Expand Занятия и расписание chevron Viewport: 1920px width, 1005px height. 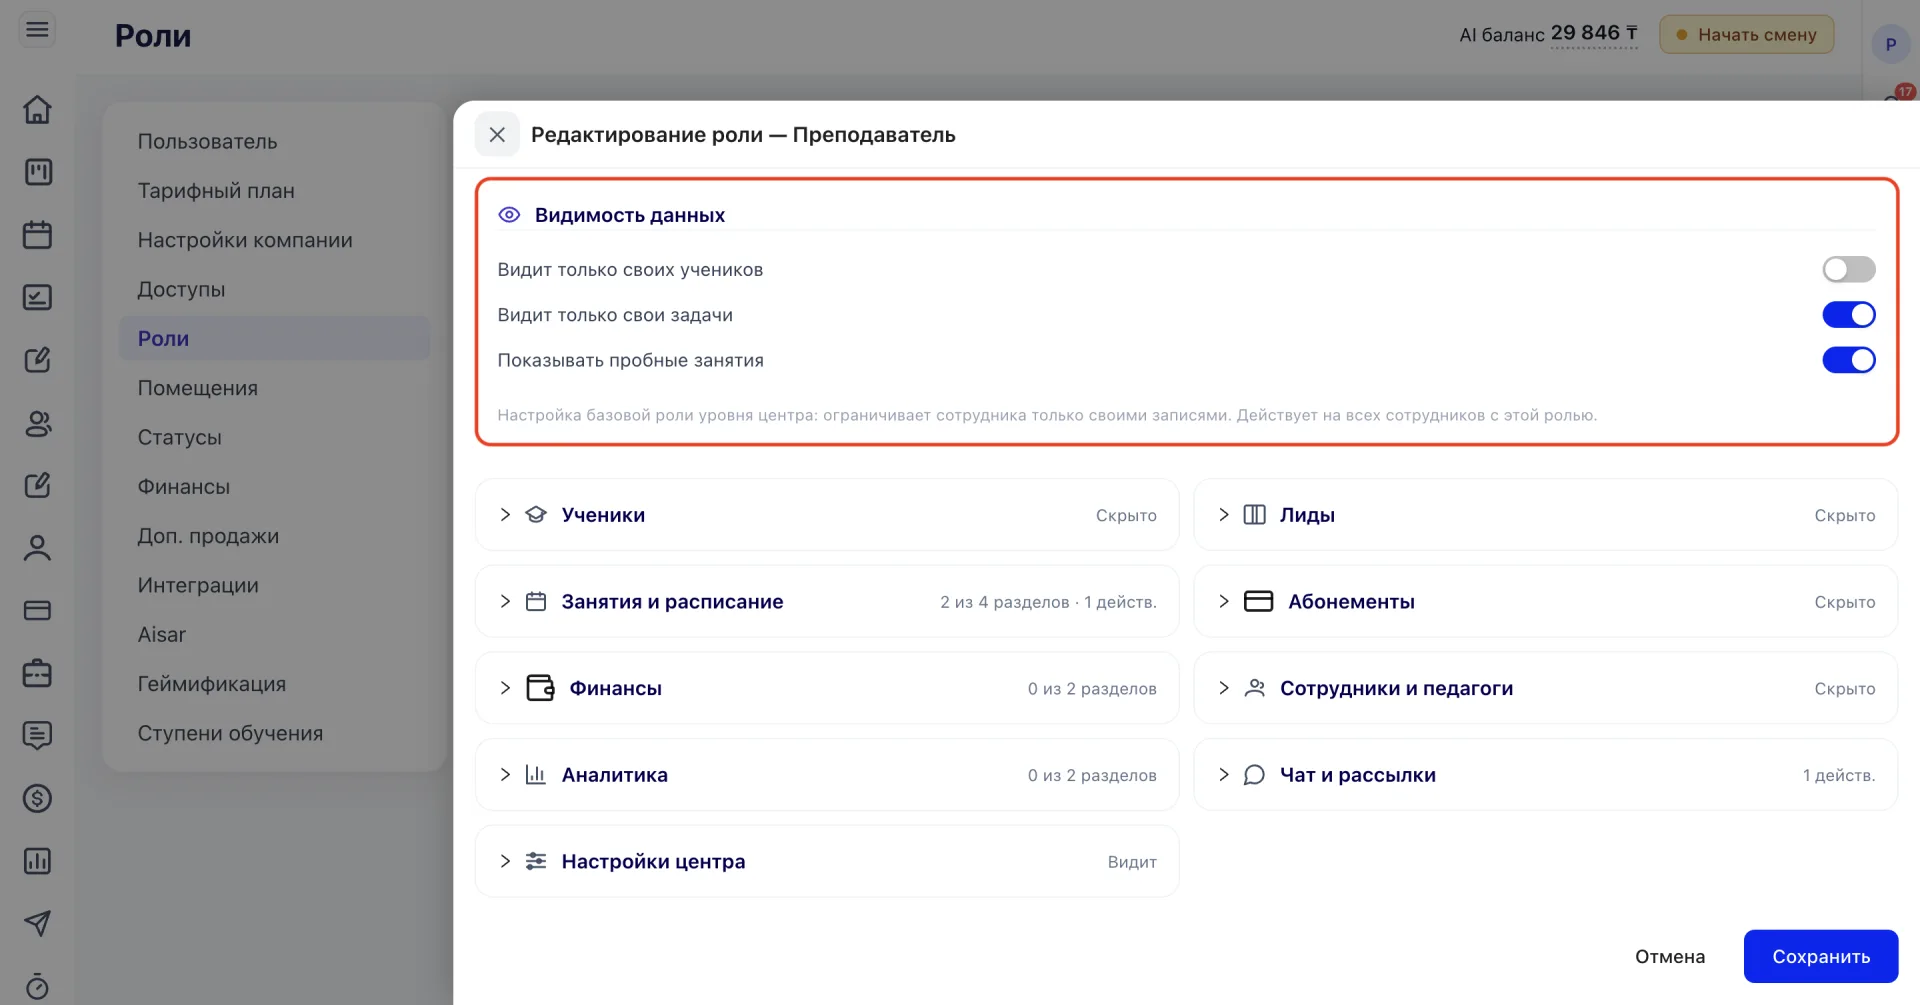point(505,601)
